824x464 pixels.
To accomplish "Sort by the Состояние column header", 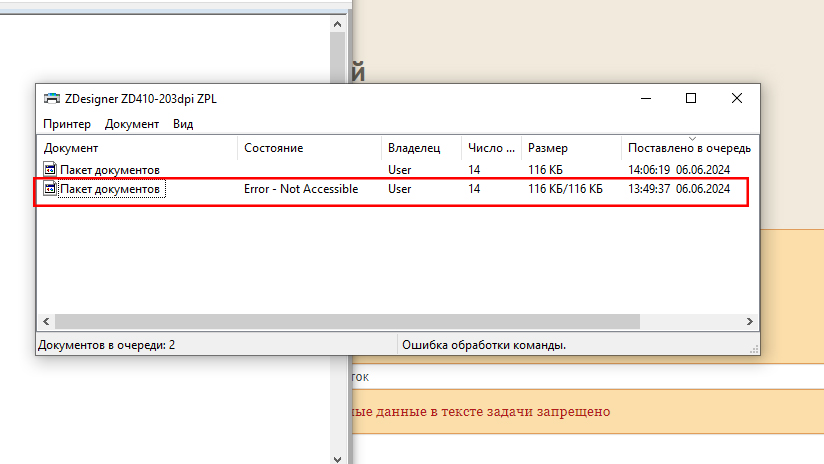I will tap(273, 148).
